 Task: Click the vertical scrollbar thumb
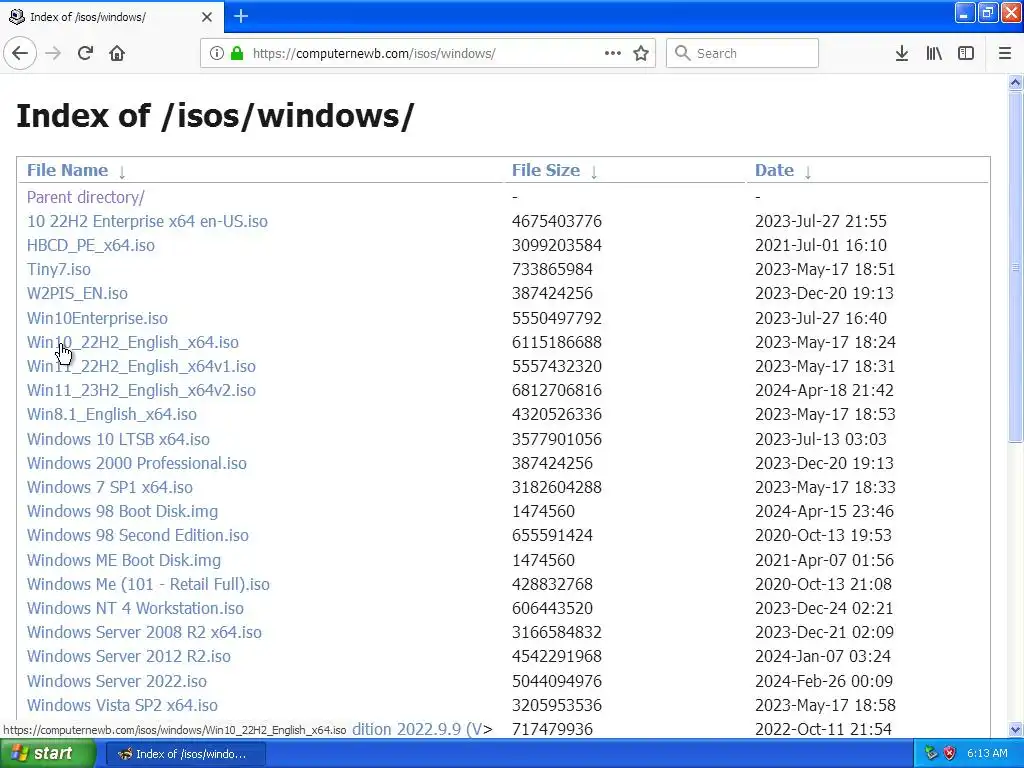tap(1015, 267)
